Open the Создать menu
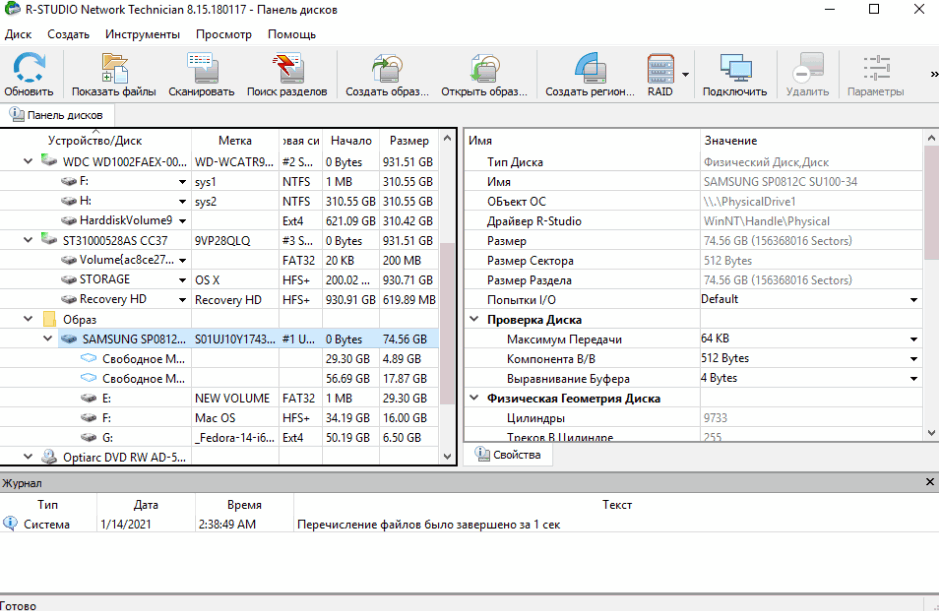This screenshot has height=611, width=939. (x=68, y=34)
